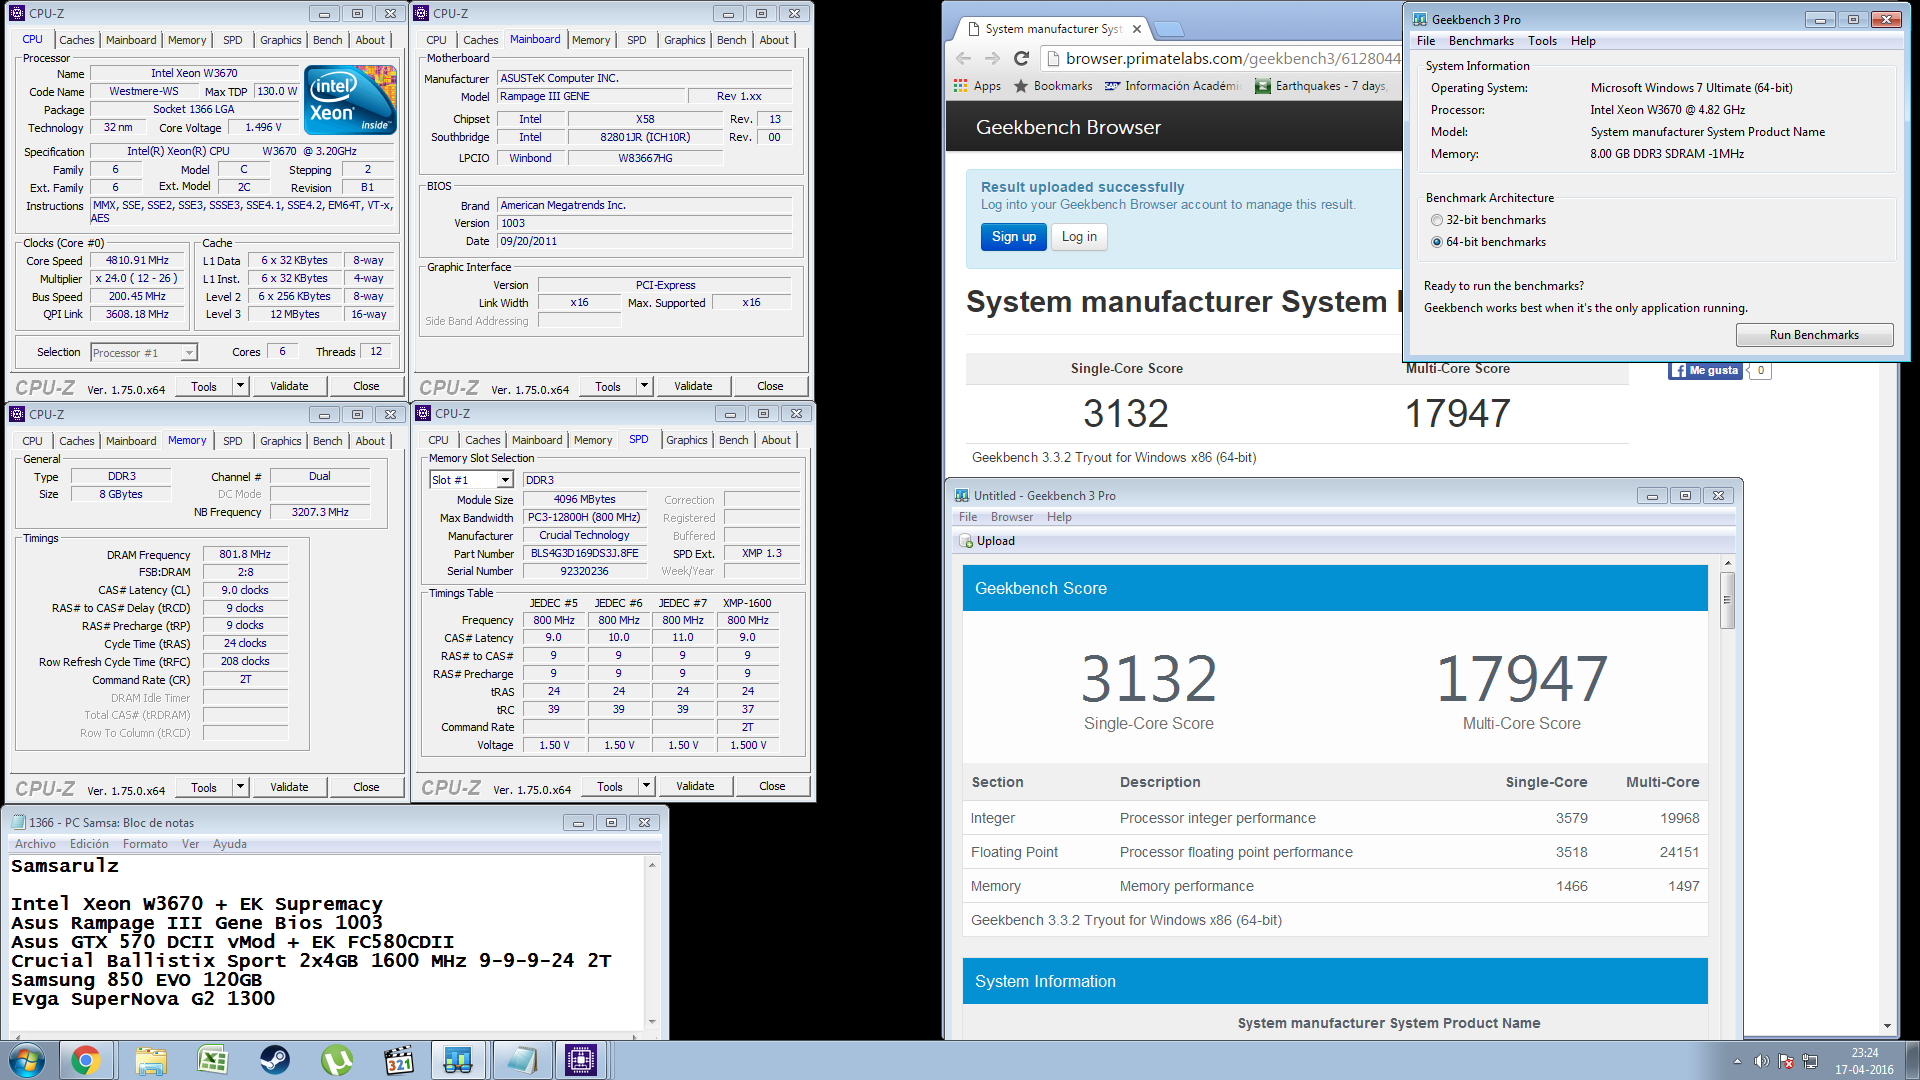Click the Integer section row
This screenshot has width=1920, height=1080.
[x=1335, y=818]
